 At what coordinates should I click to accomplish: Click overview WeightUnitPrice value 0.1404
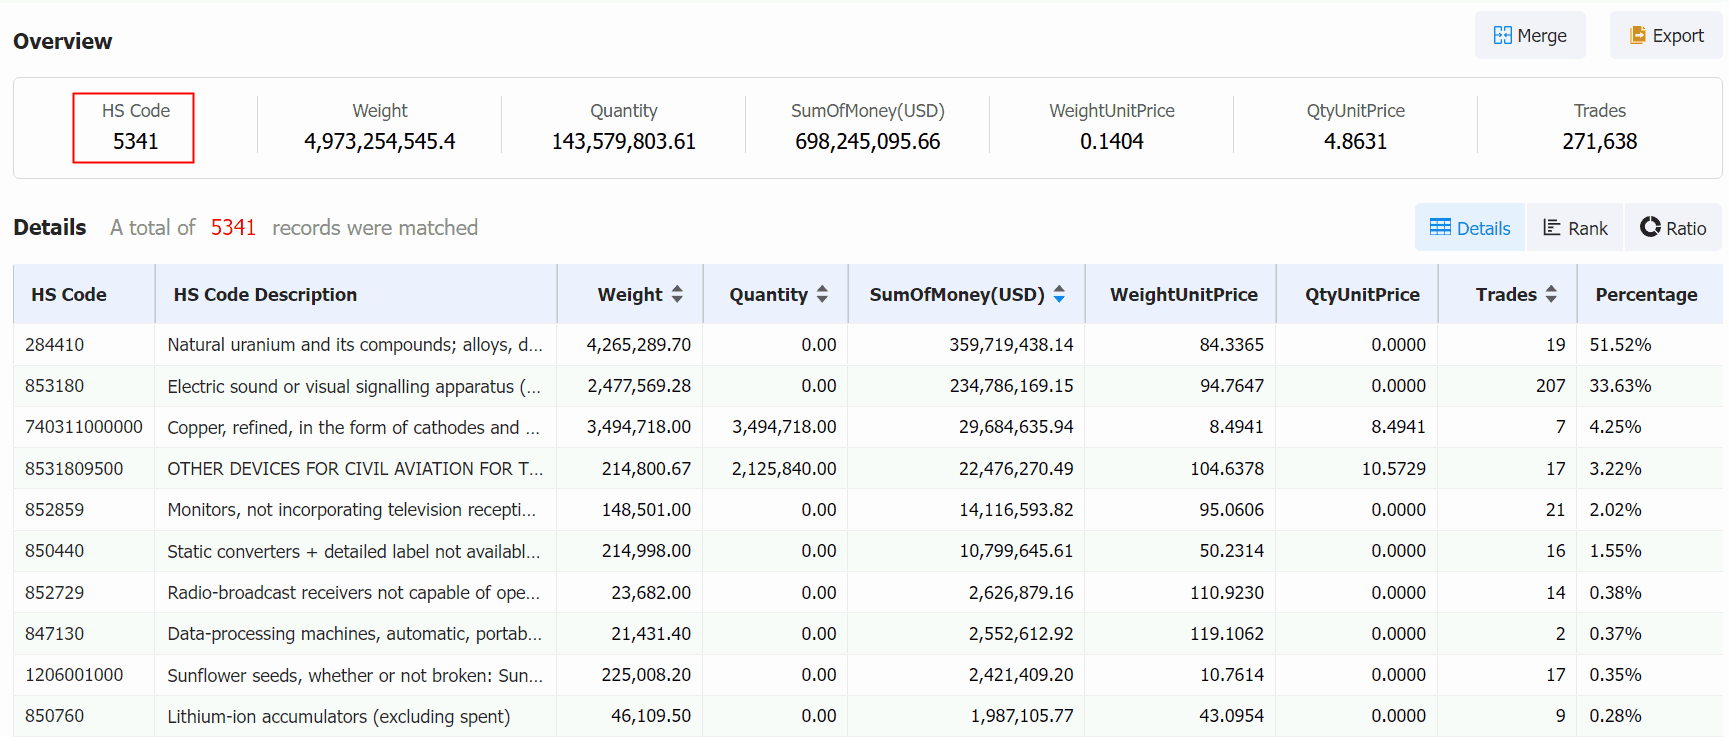point(1112,142)
